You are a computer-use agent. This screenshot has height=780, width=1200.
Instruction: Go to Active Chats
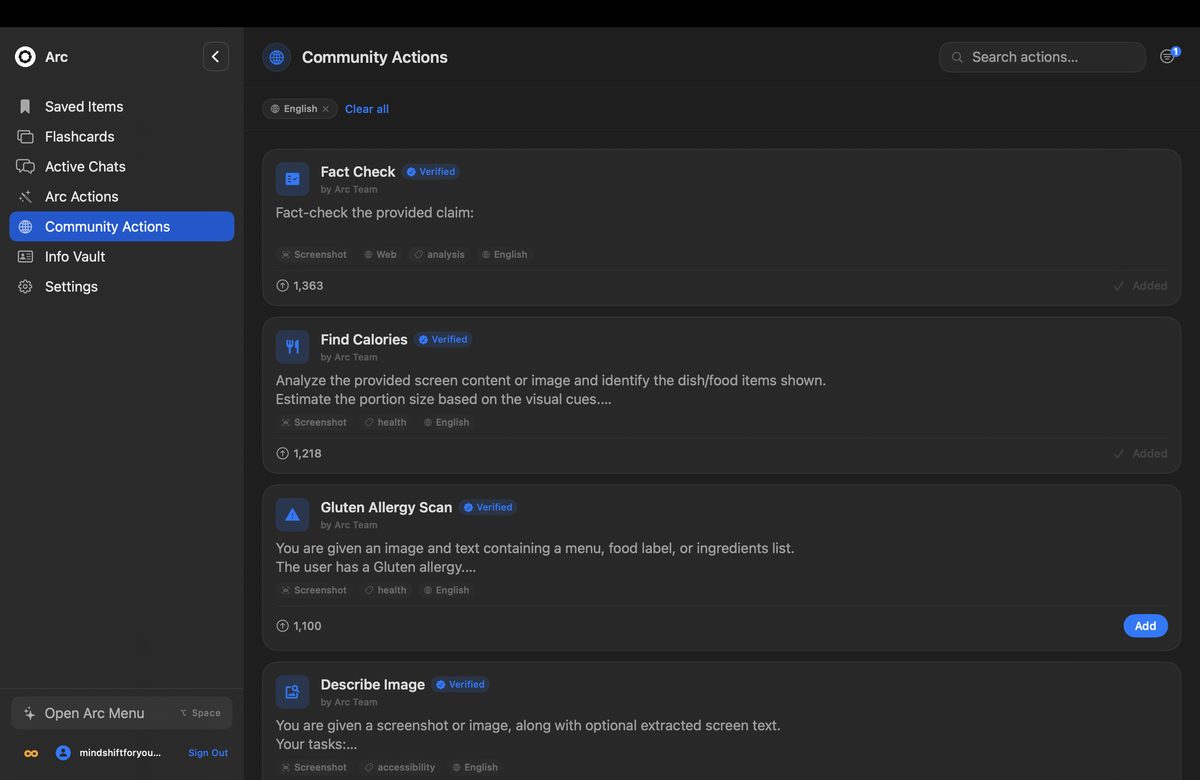122,167
